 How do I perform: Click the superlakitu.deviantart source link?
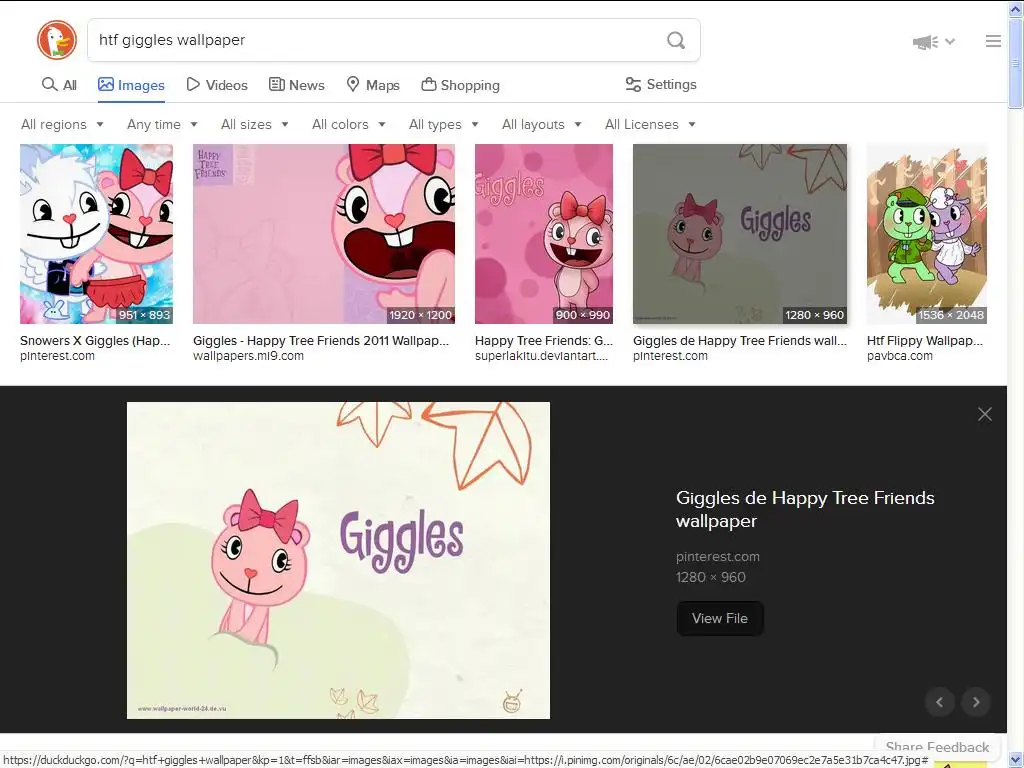pos(541,356)
